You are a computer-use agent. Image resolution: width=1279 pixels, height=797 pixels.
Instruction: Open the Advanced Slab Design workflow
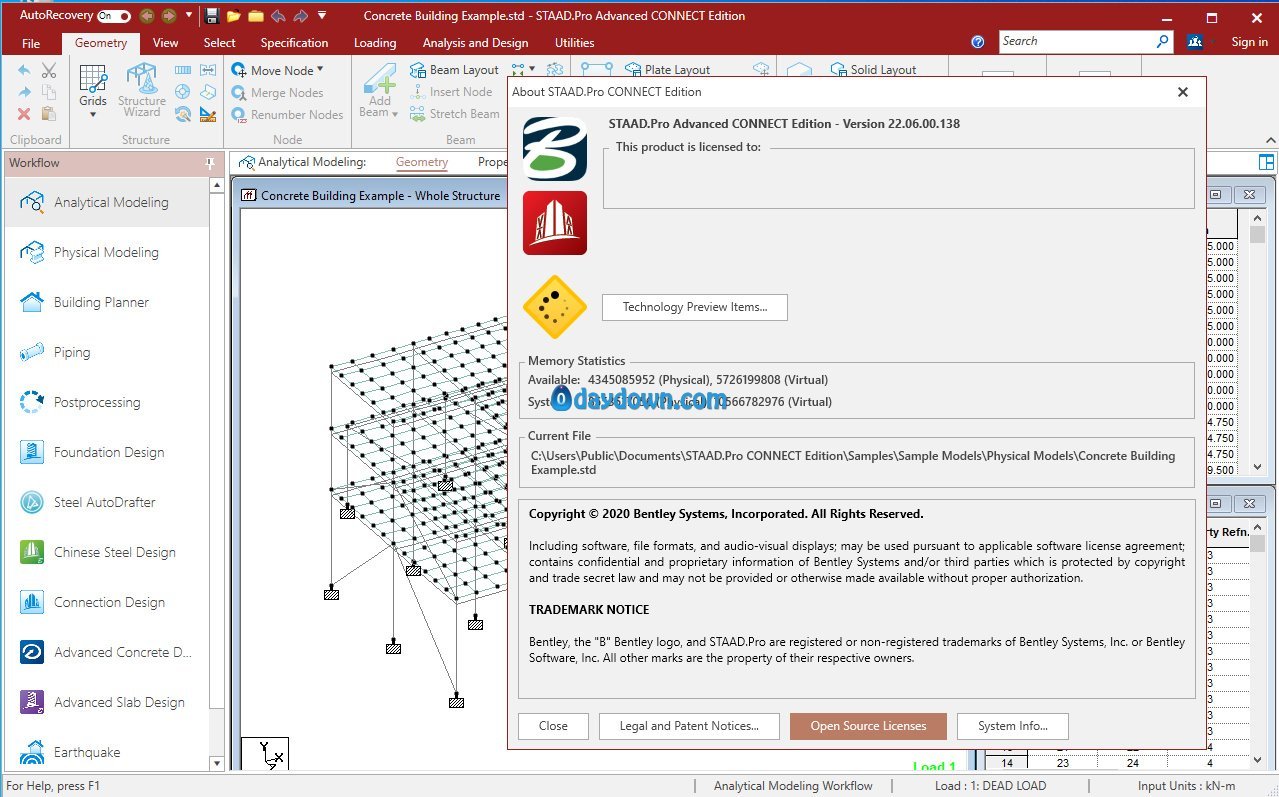click(x=107, y=702)
